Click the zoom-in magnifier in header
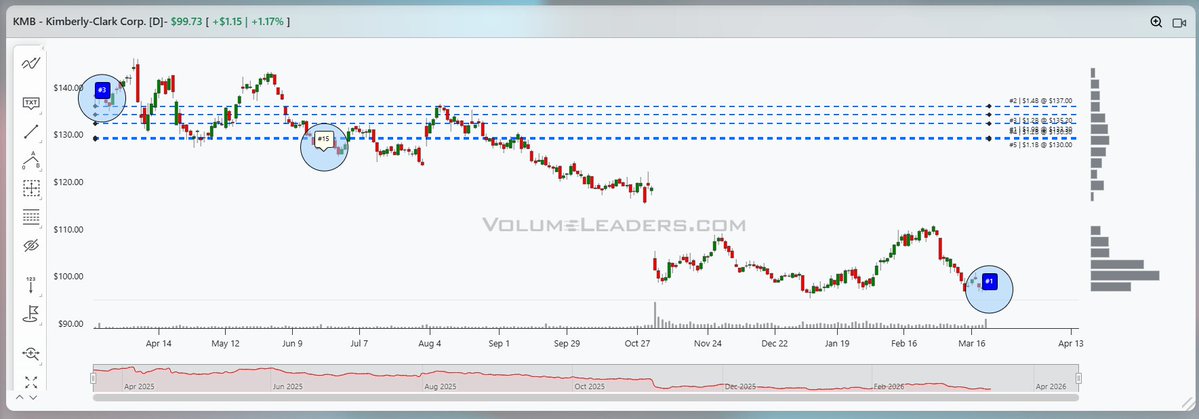Image resolution: width=1199 pixels, height=419 pixels. point(1156,22)
